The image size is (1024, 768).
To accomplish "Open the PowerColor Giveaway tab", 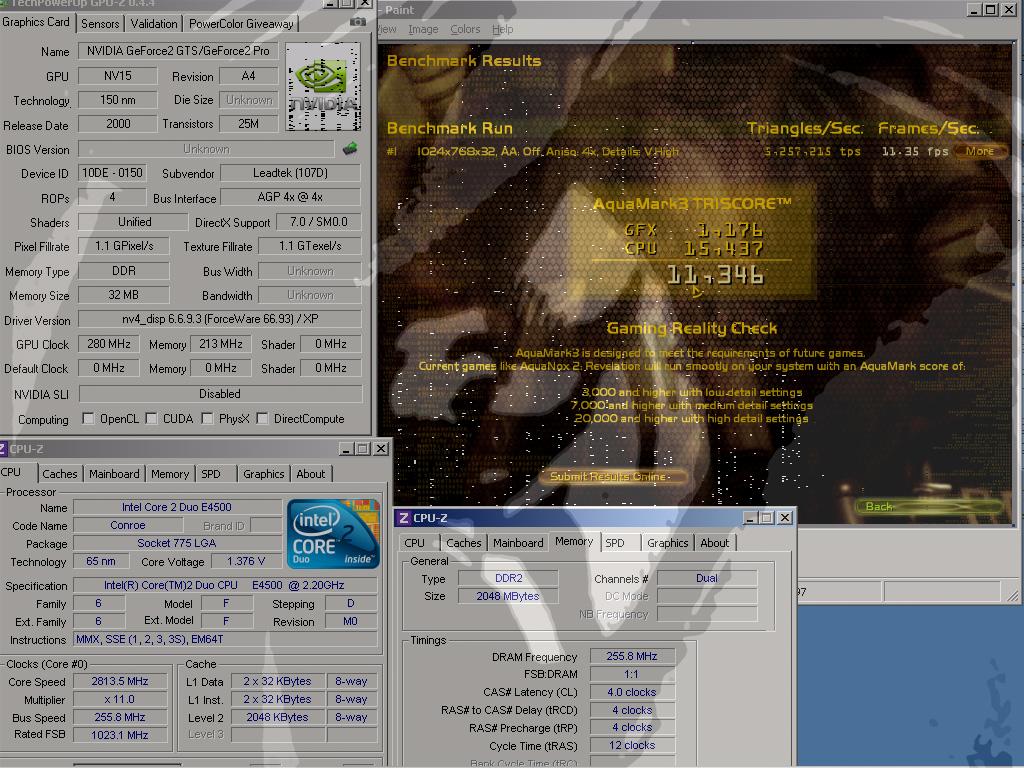I will tap(241, 24).
